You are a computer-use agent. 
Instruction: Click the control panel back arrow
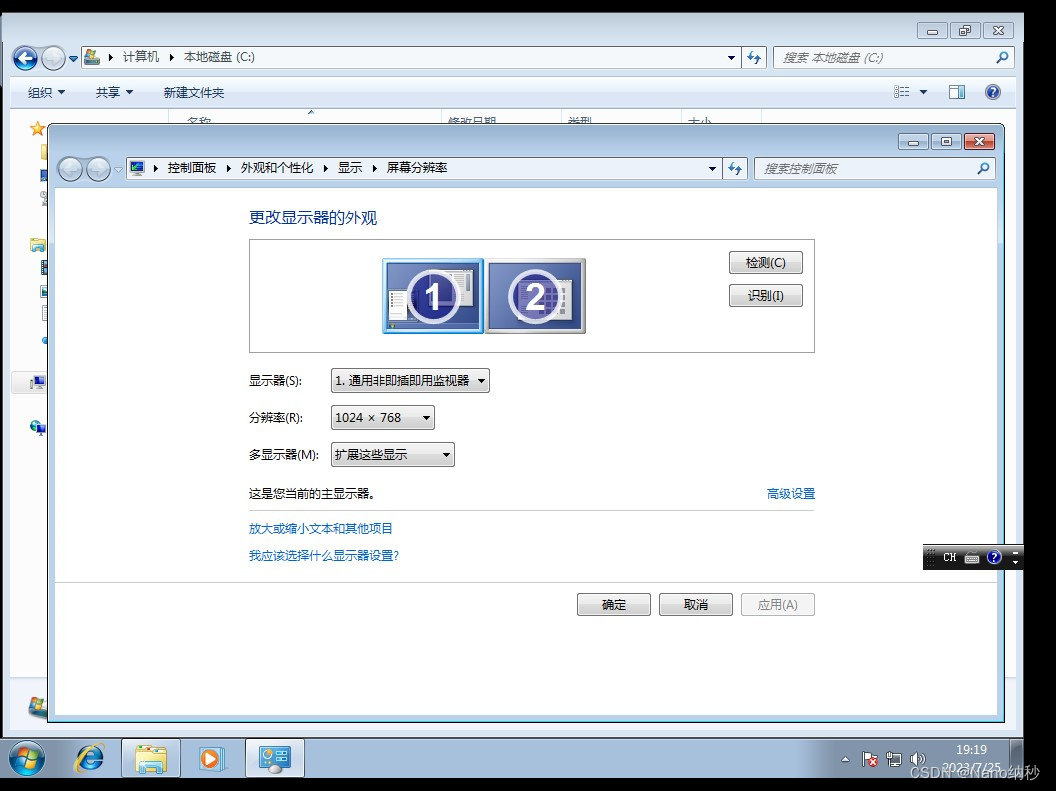coord(70,169)
